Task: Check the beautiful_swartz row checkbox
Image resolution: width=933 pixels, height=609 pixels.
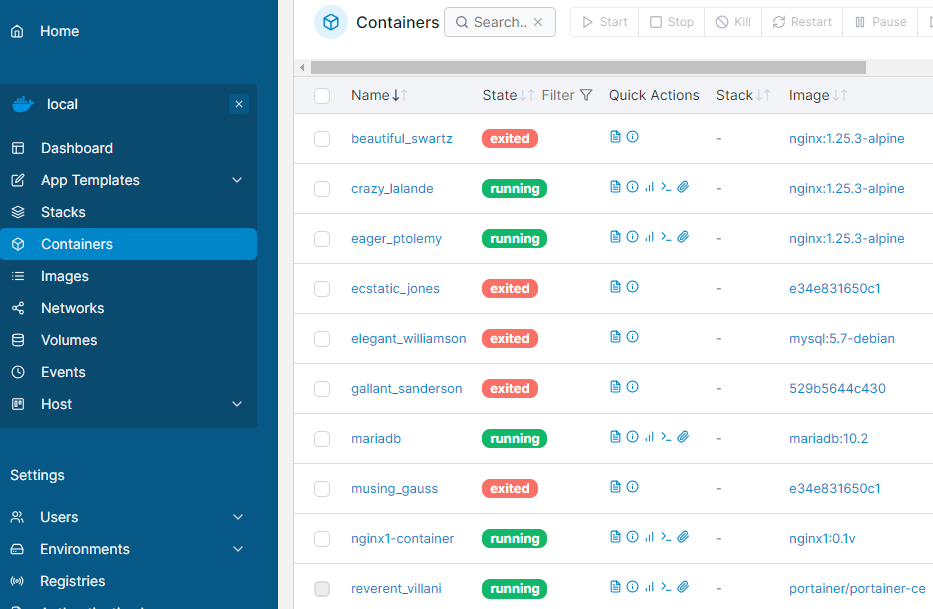Action: (x=322, y=139)
